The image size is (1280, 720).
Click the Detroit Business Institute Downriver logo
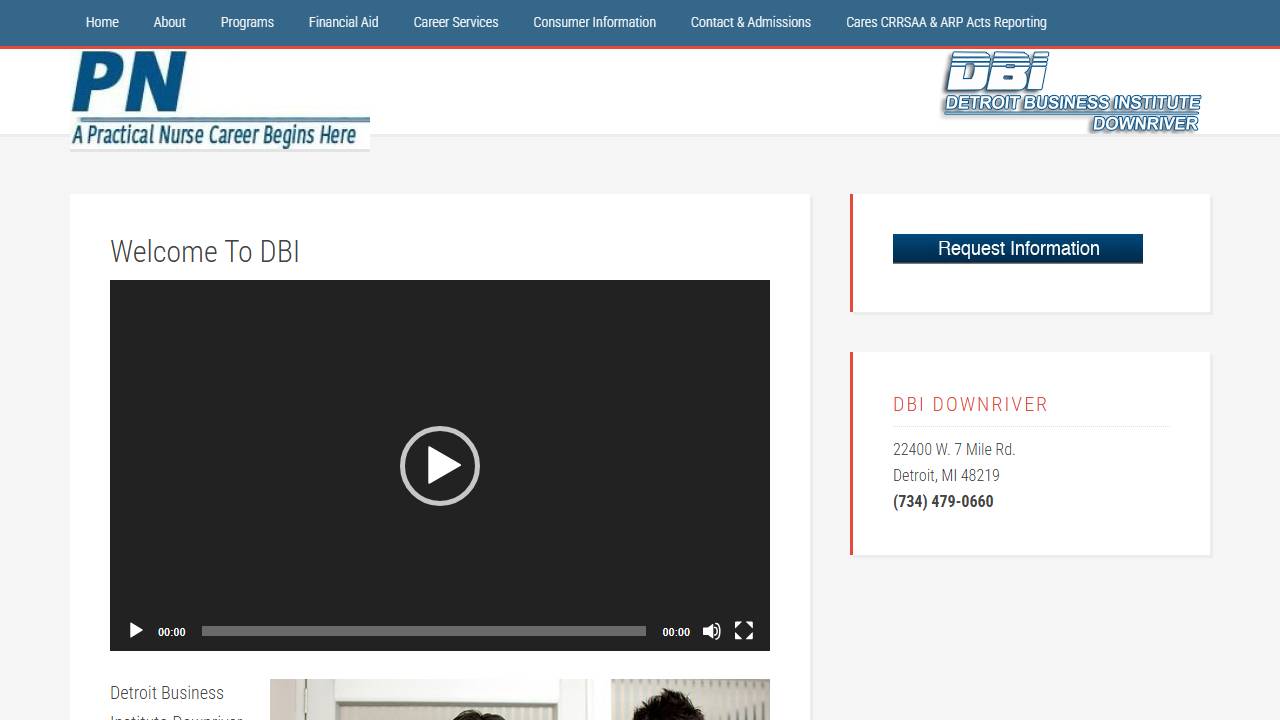1071,93
